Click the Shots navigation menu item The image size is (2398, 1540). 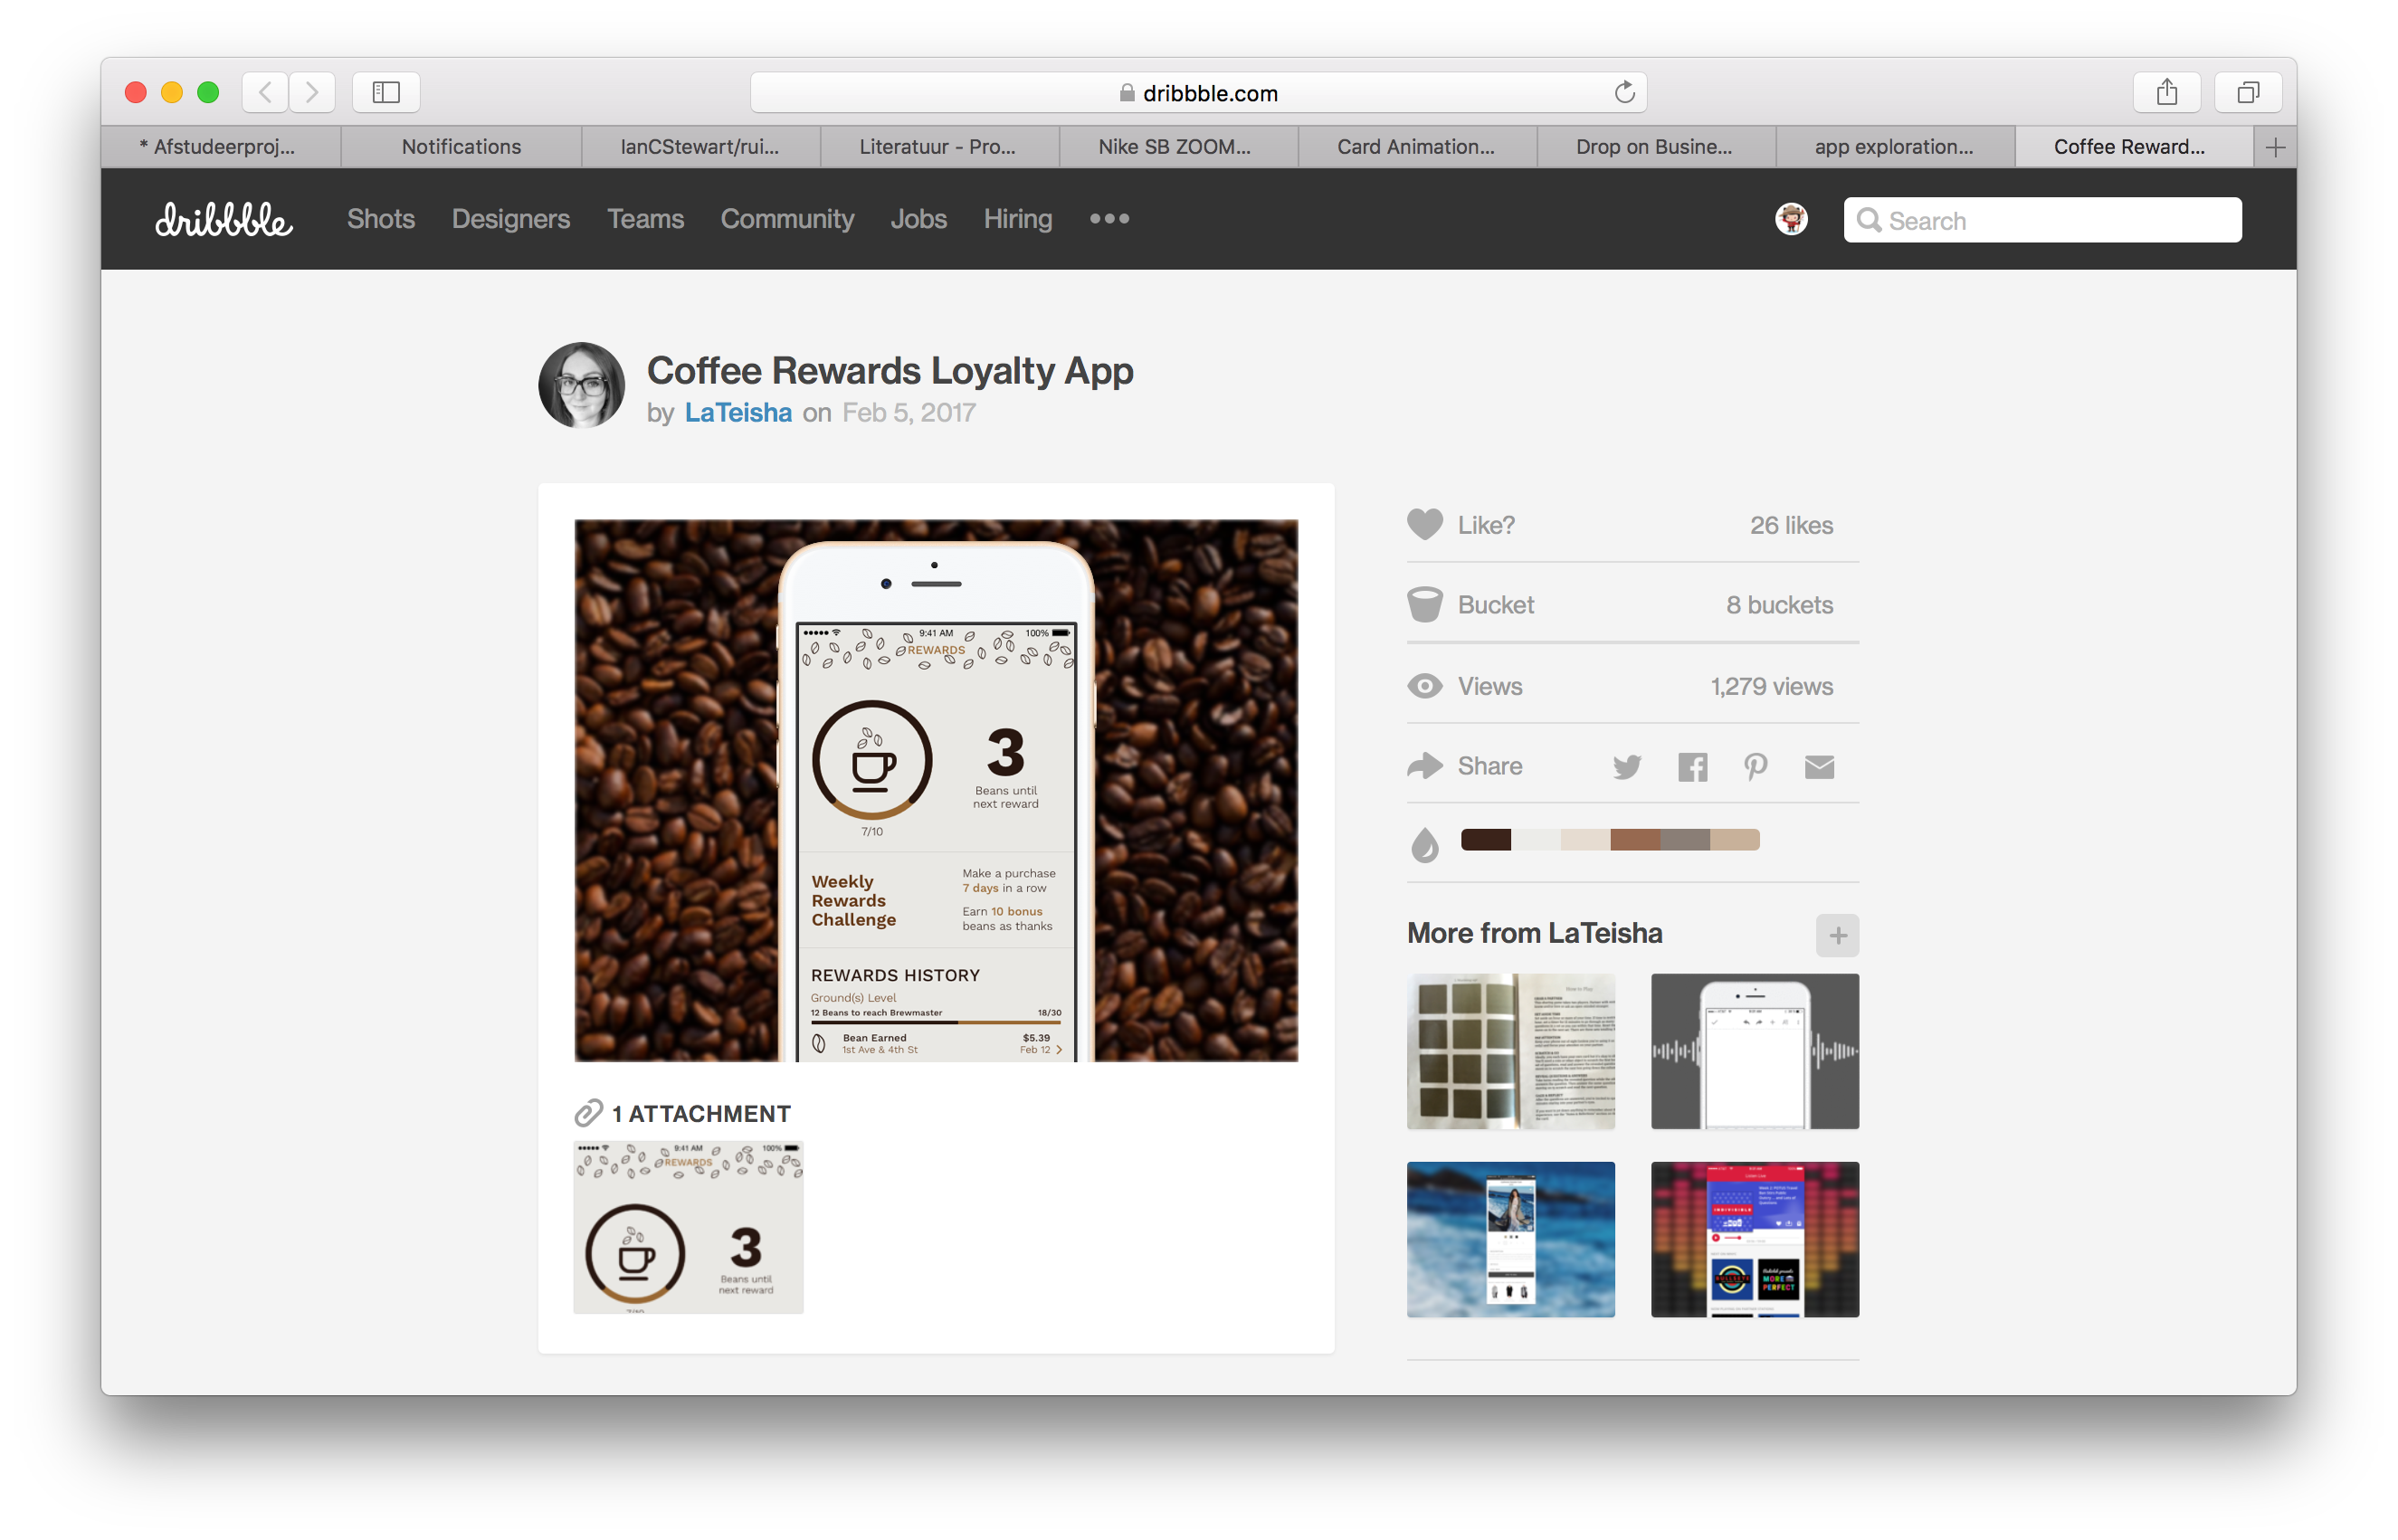[381, 218]
